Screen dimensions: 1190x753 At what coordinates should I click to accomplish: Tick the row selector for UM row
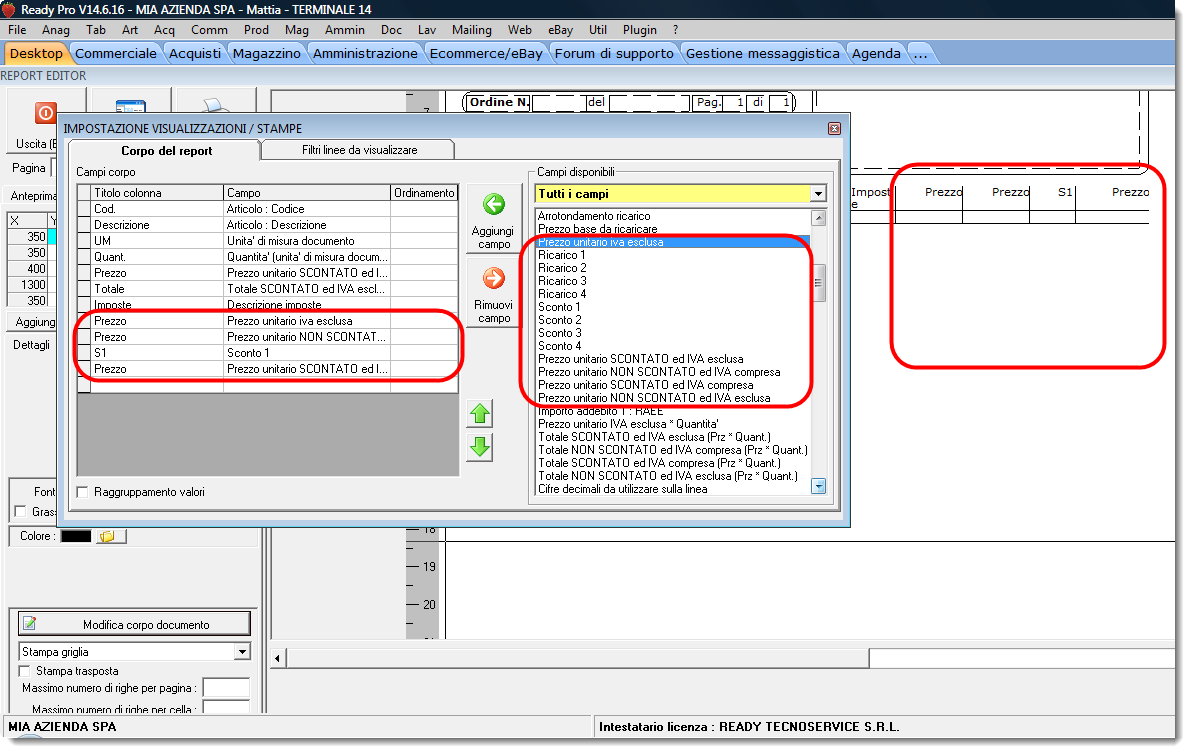point(84,241)
